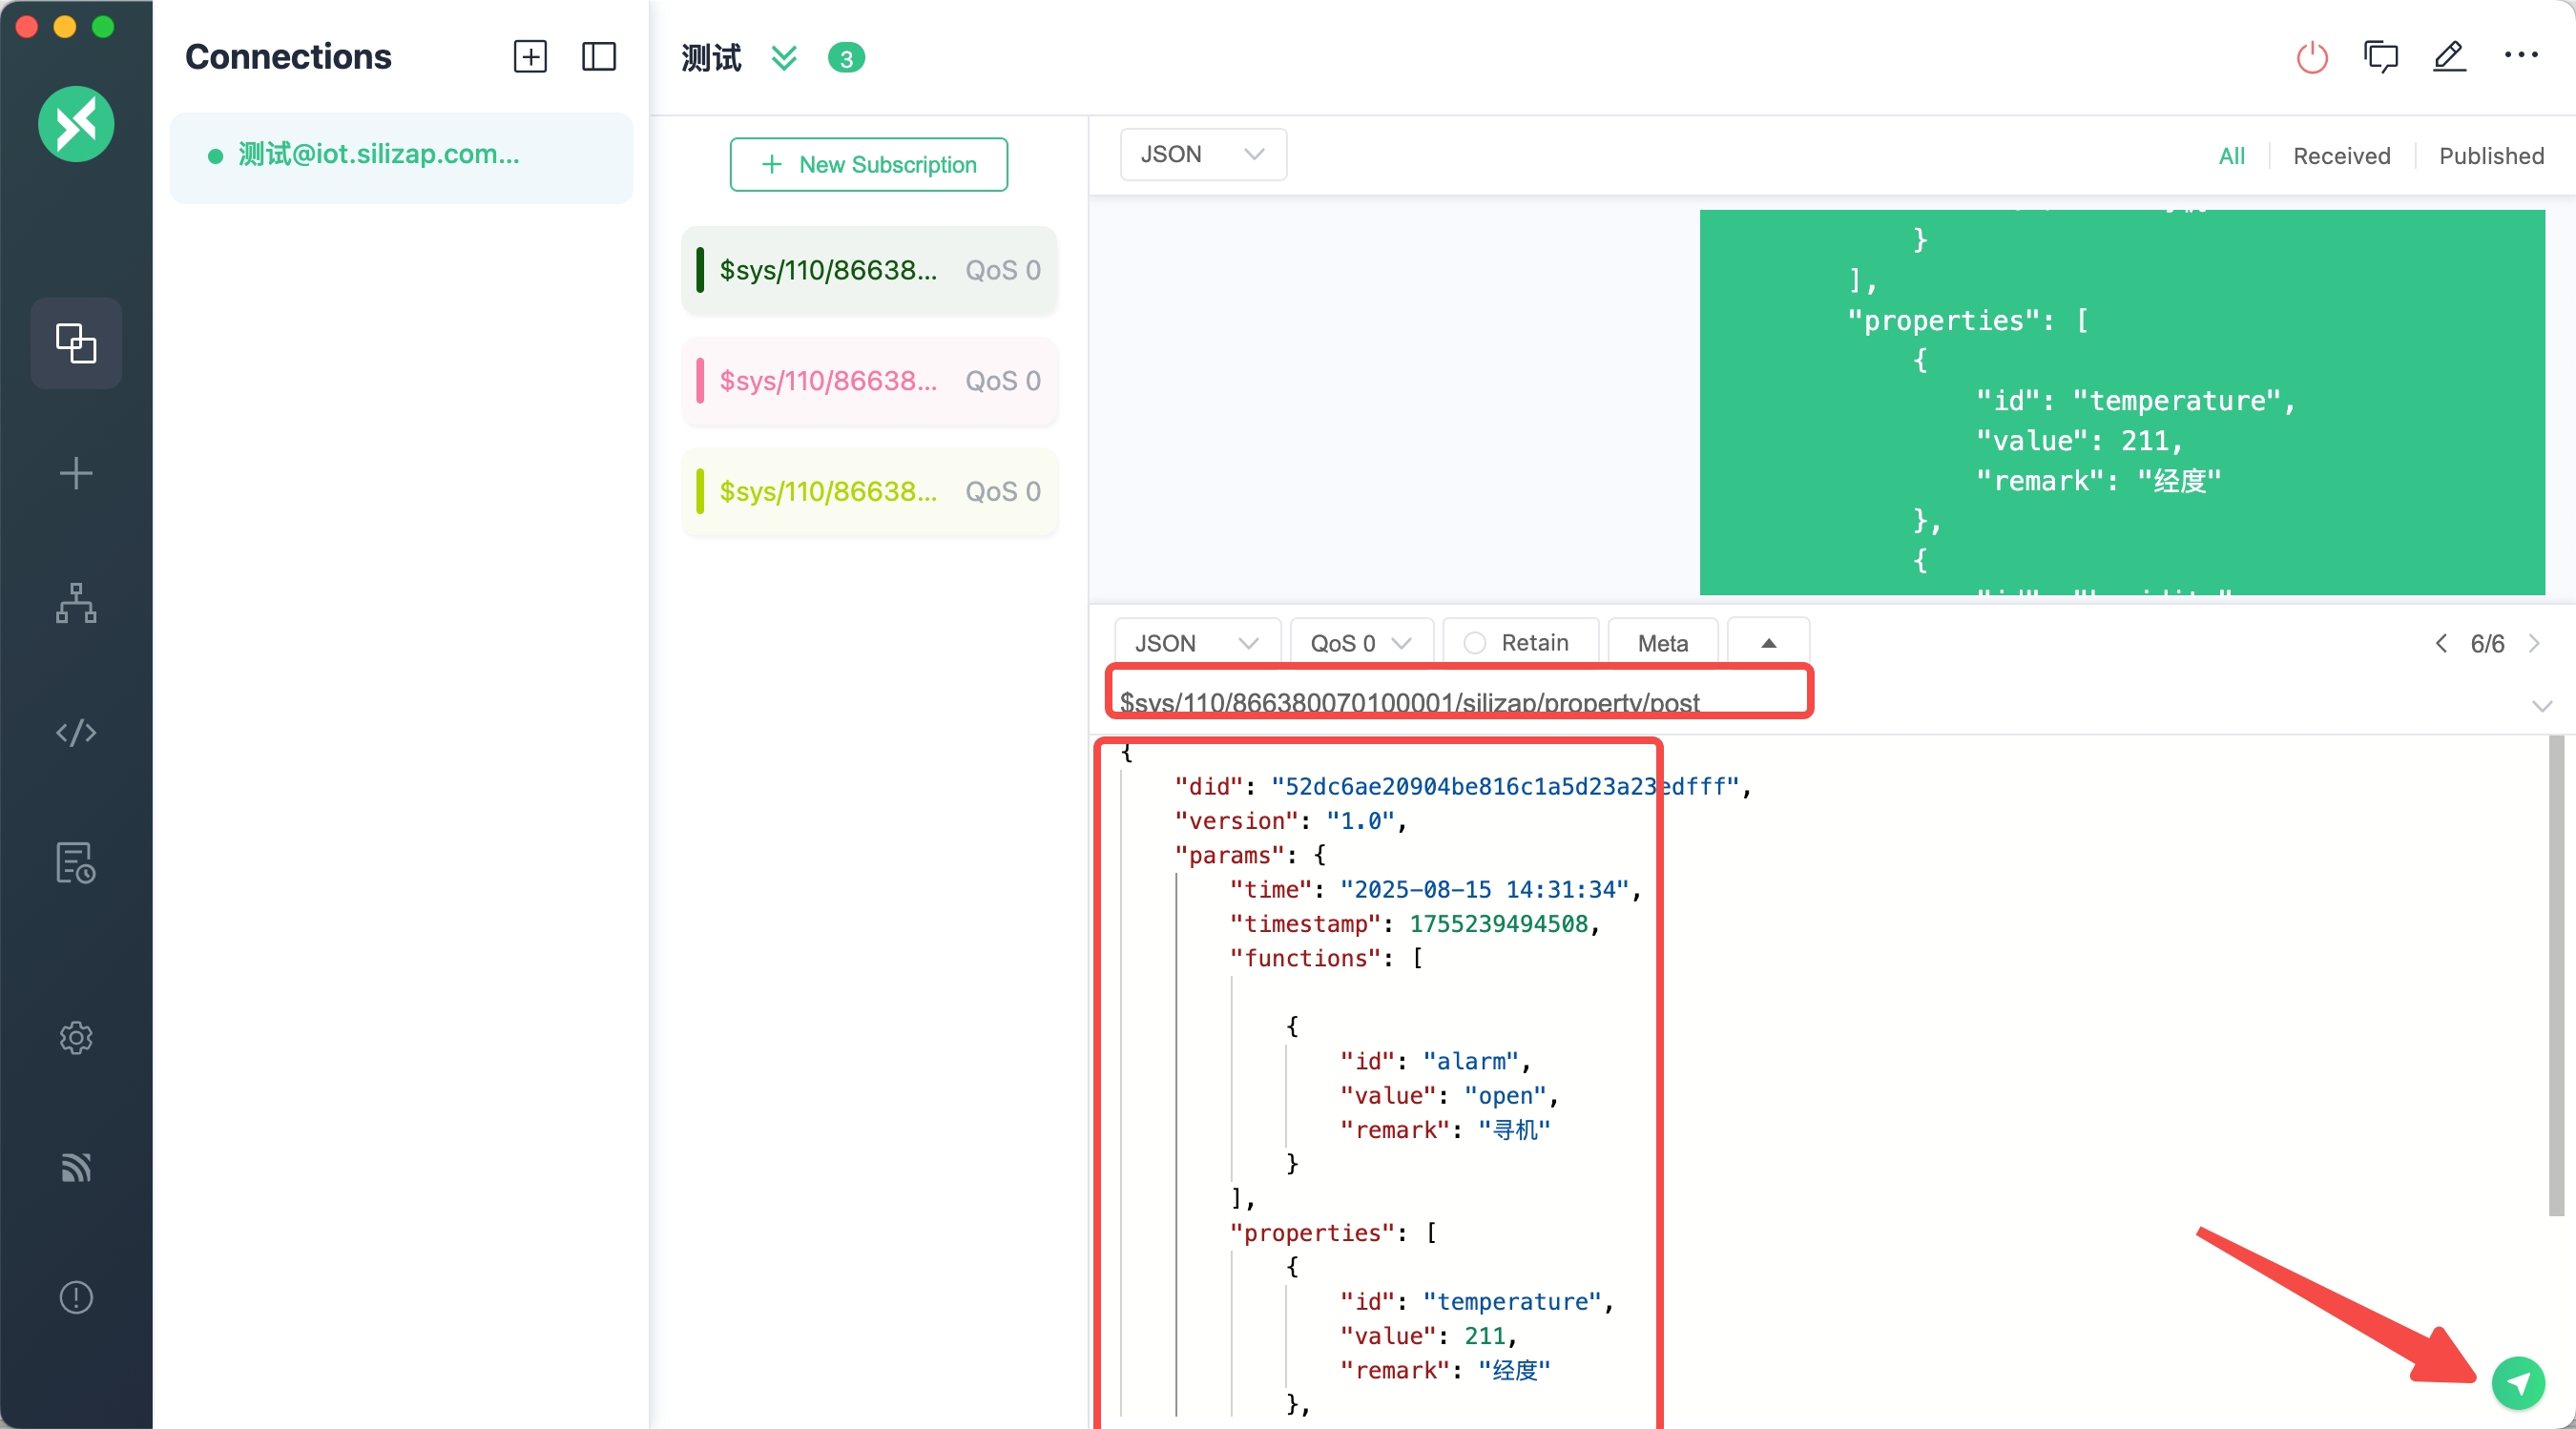Click the edit connection pencil icon
Image resolution: width=2576 pixels, height=1429 pixels.
[2448, 57]
